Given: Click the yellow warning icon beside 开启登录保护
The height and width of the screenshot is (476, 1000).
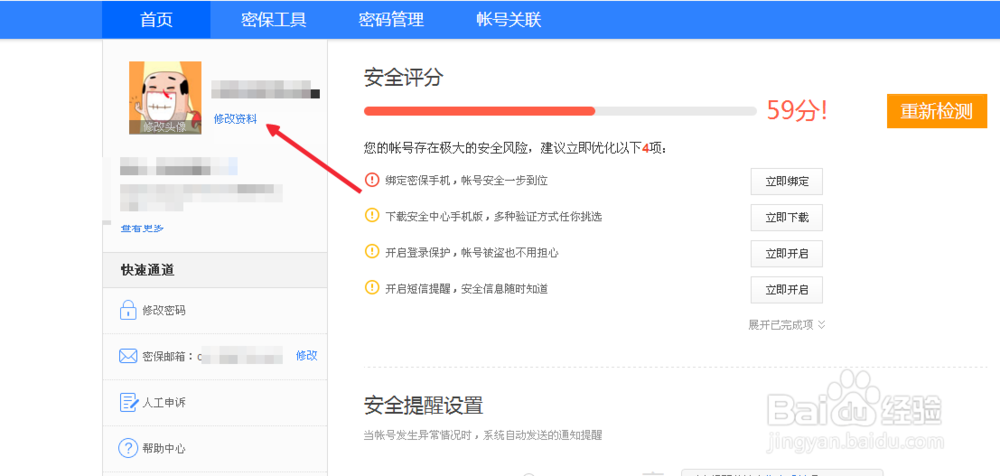Looking at the screenshot, I should 372,253.
